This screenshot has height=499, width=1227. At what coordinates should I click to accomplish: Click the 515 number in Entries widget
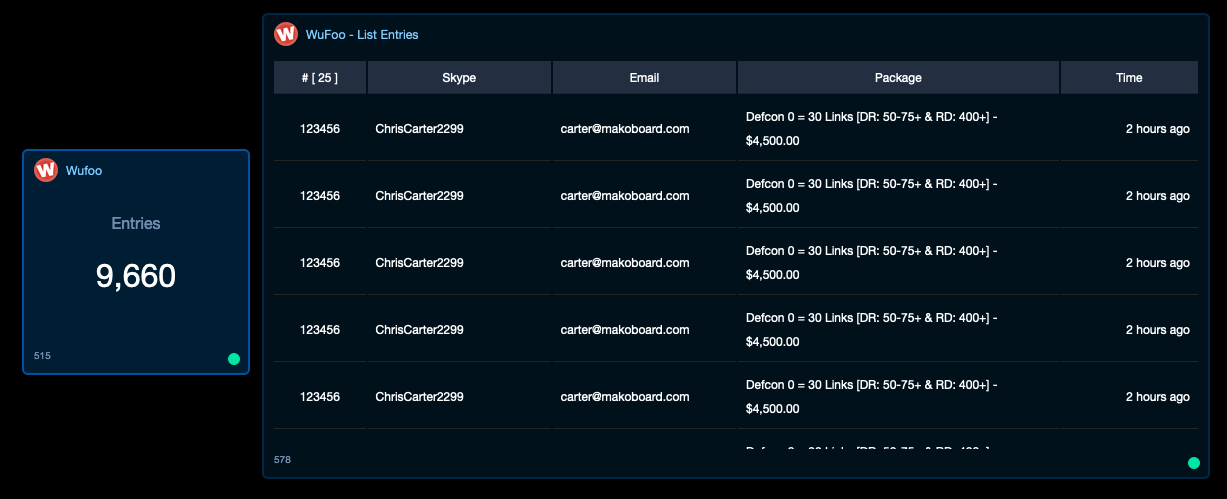[42, 356]
